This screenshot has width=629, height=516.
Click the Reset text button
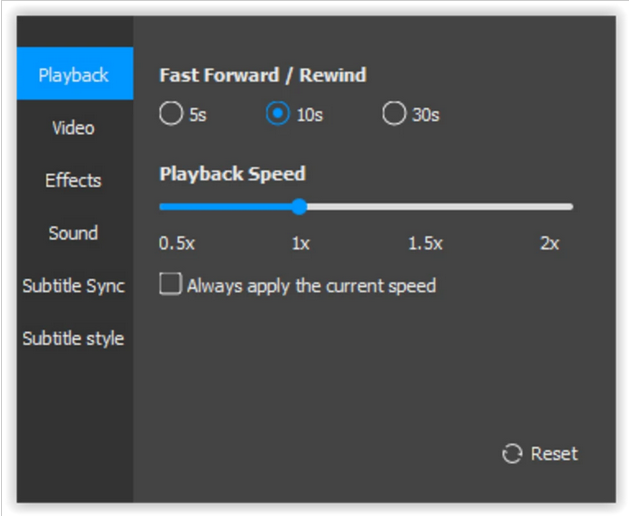(554, 454)
